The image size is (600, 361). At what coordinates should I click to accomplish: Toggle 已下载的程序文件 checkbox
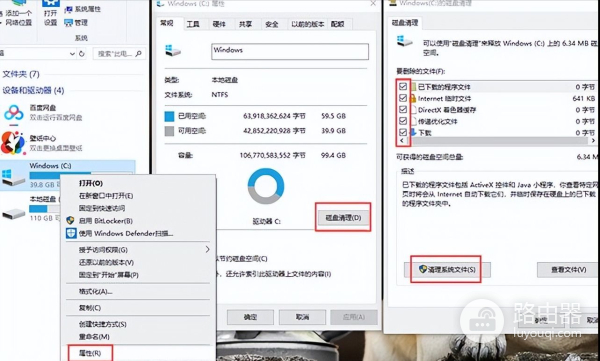(403, 87)
